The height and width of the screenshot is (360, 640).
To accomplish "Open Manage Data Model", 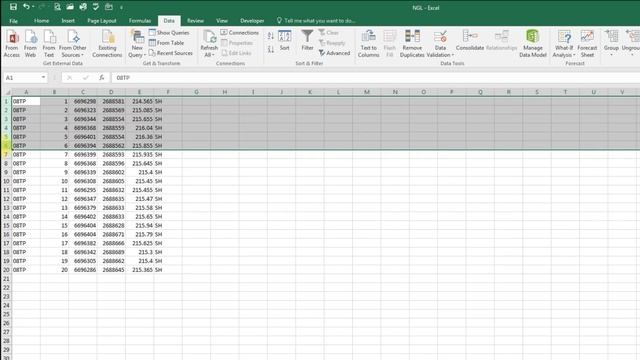I will tap(533, 44).
